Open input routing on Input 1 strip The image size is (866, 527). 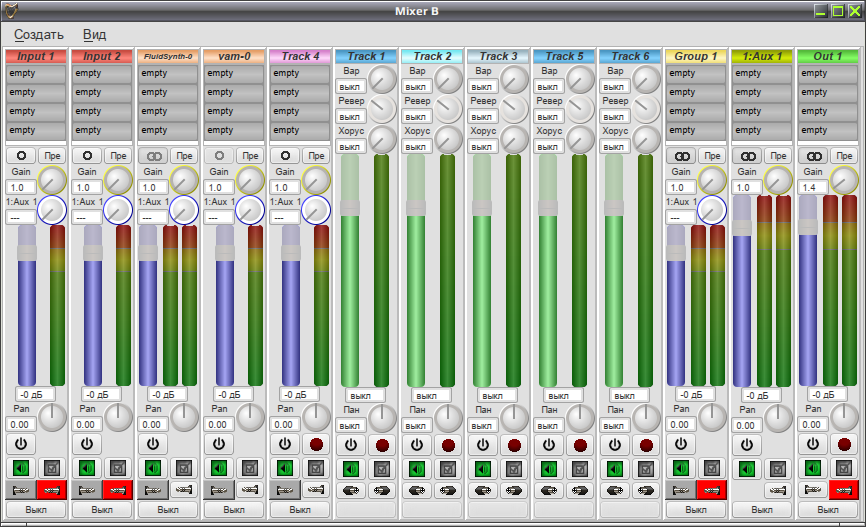coord(21,490)
